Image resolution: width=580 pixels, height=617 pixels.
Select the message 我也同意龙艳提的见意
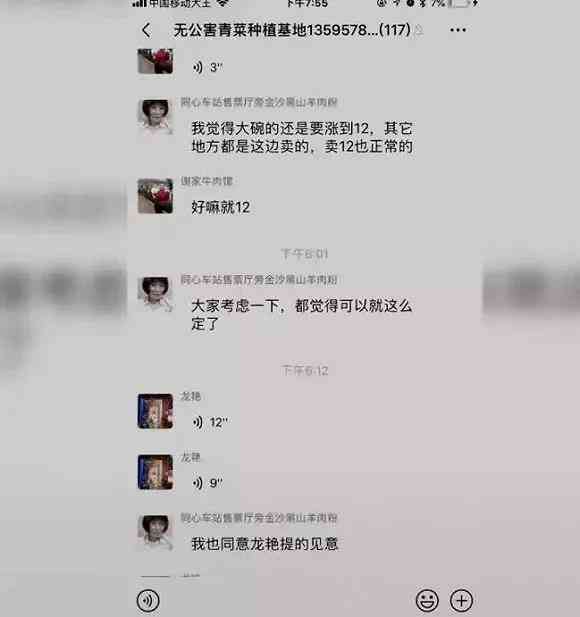click(x=265, y=544)
